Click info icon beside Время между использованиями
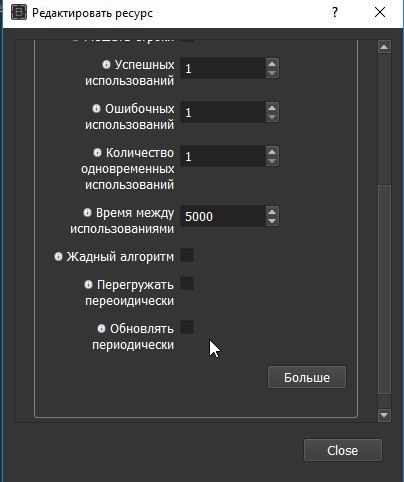 pos(87,212)
